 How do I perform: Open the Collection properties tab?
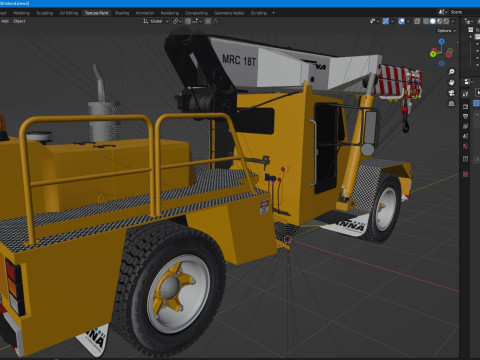coord(466,159)
